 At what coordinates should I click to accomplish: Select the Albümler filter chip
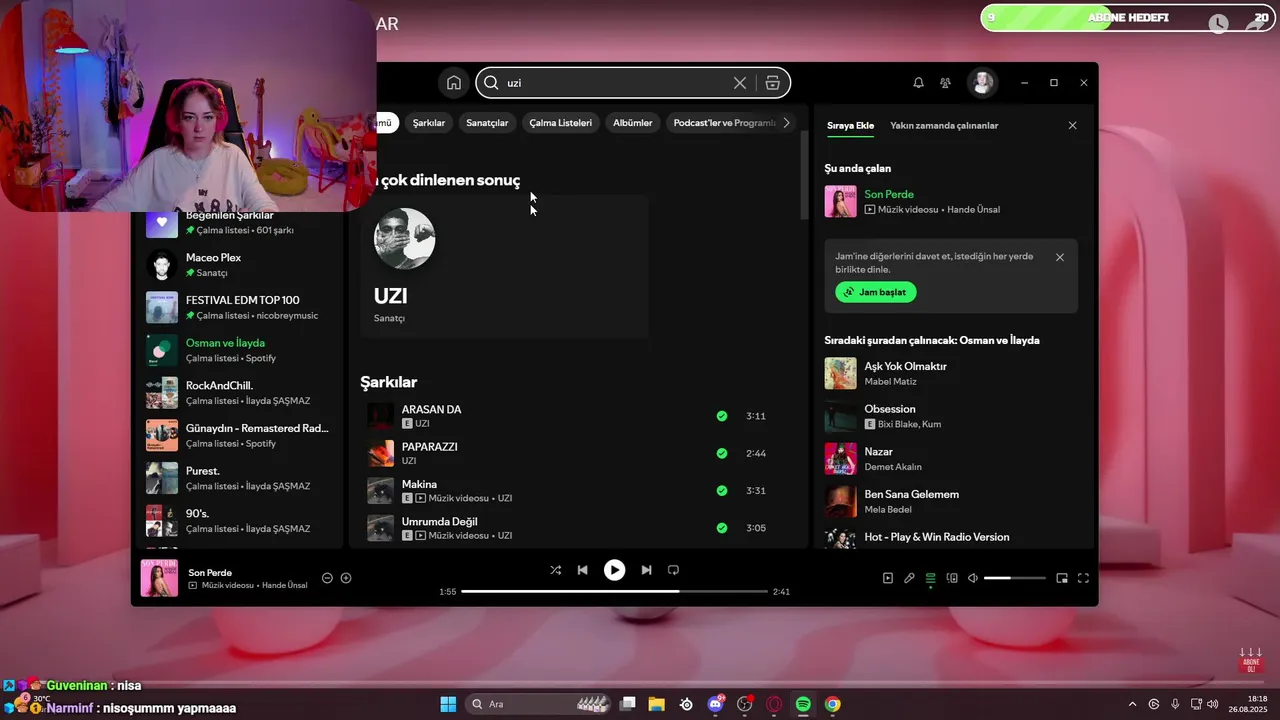633,123
